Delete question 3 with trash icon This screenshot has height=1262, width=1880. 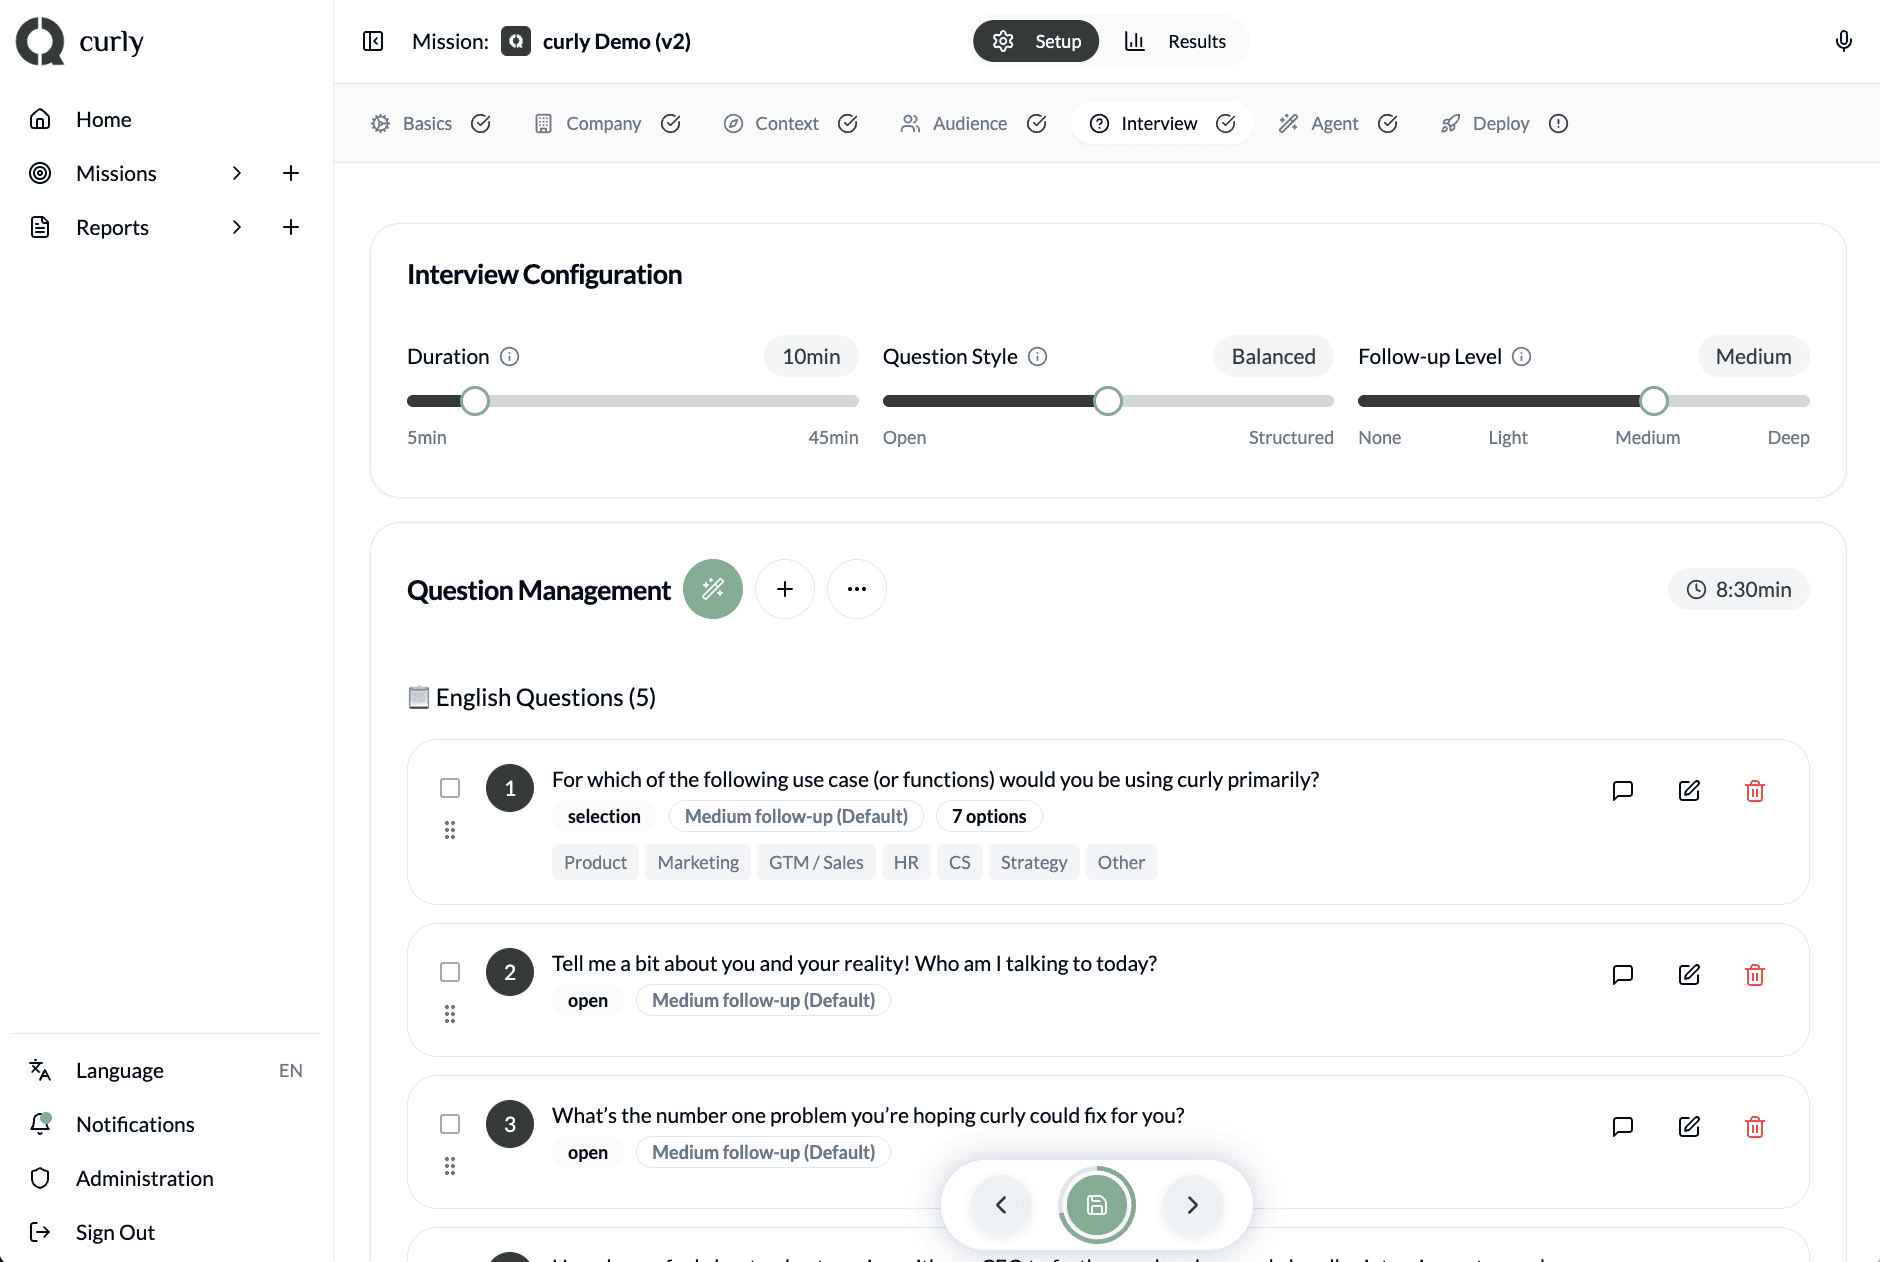1755,1127
